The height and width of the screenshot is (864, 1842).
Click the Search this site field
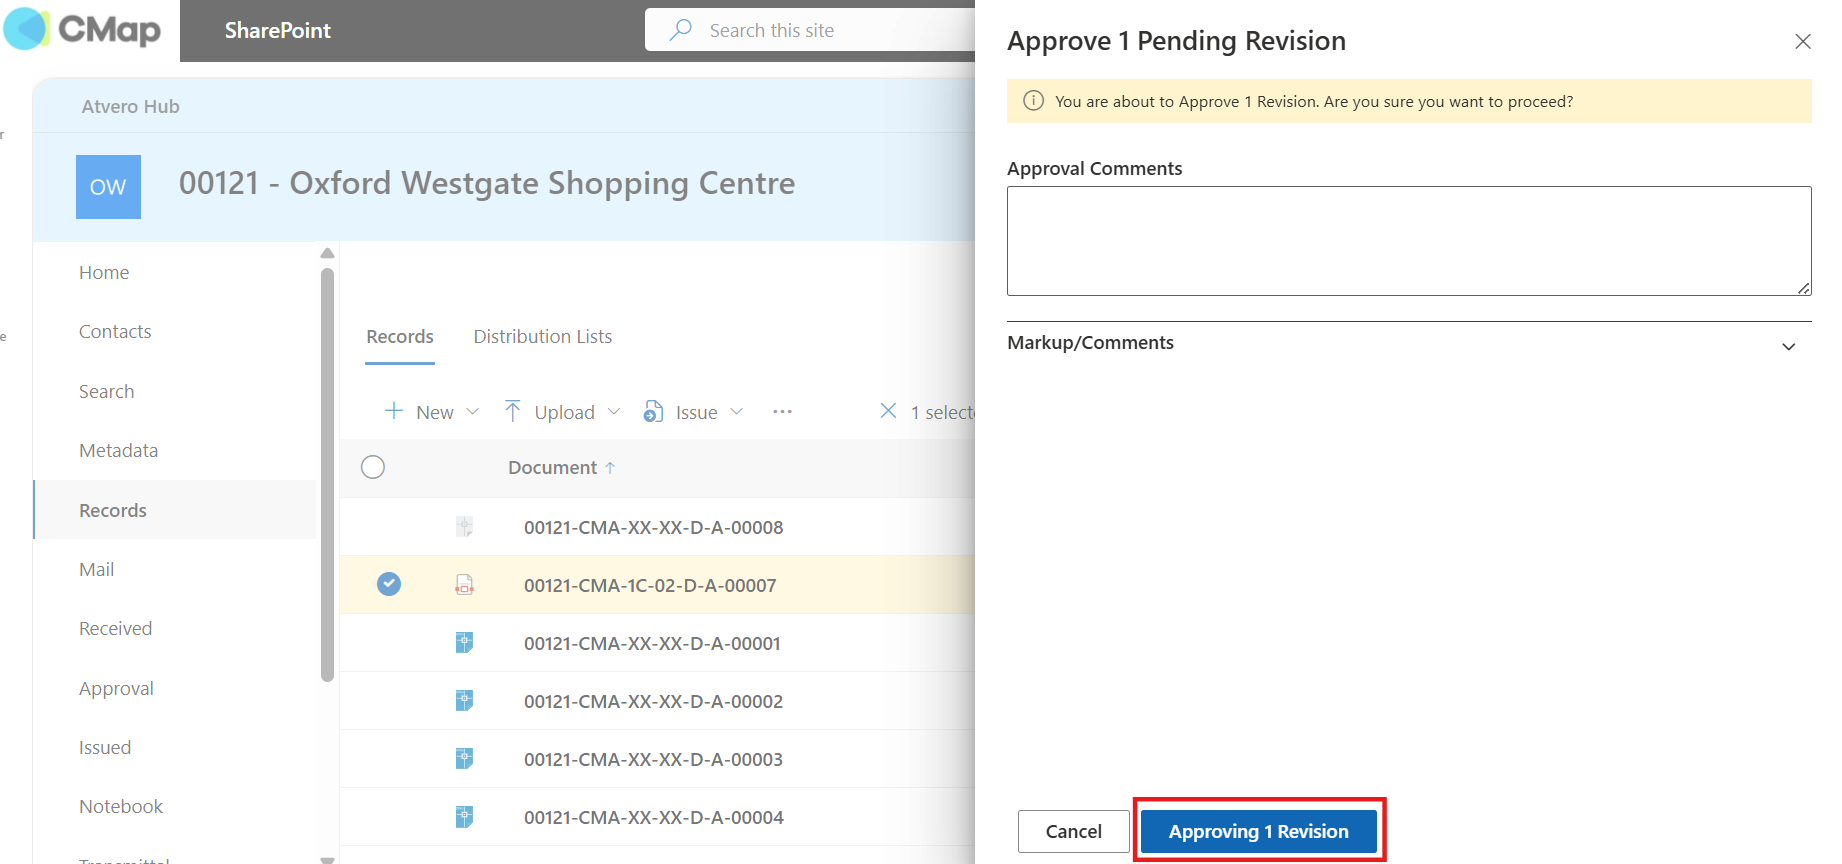[810, 30]
